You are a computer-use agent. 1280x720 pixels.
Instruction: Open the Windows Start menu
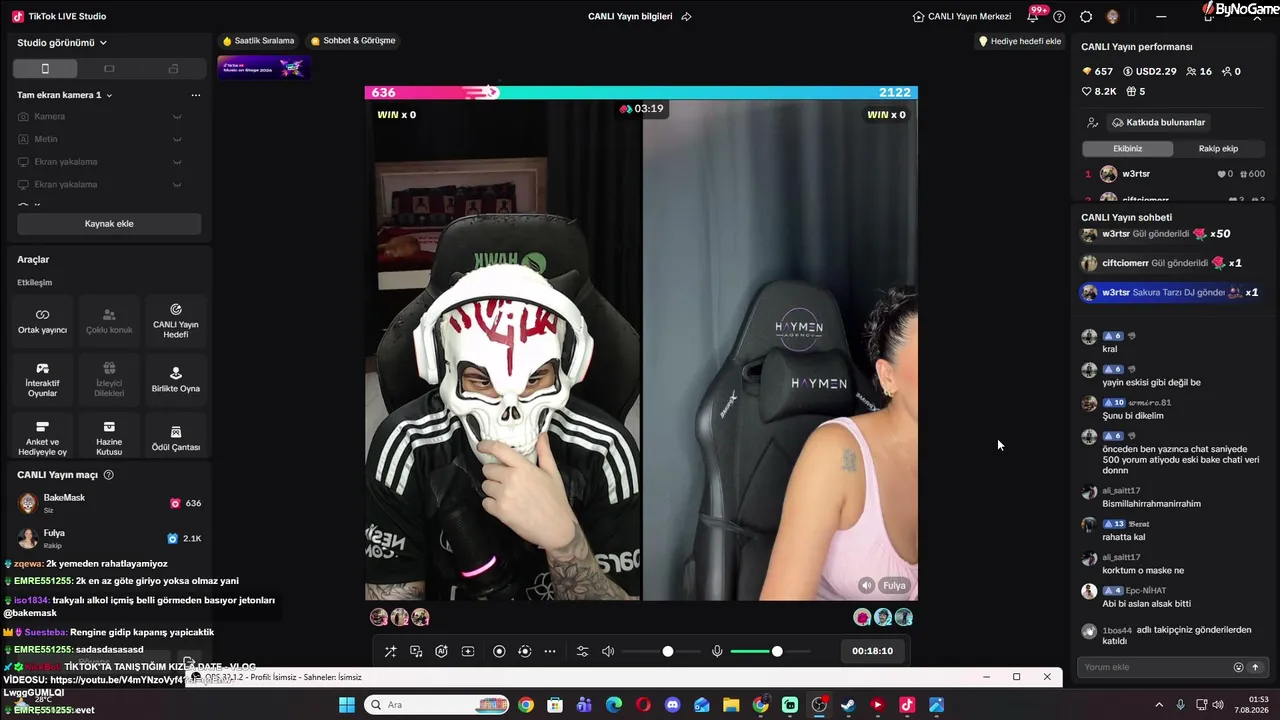tap(347, 705)
